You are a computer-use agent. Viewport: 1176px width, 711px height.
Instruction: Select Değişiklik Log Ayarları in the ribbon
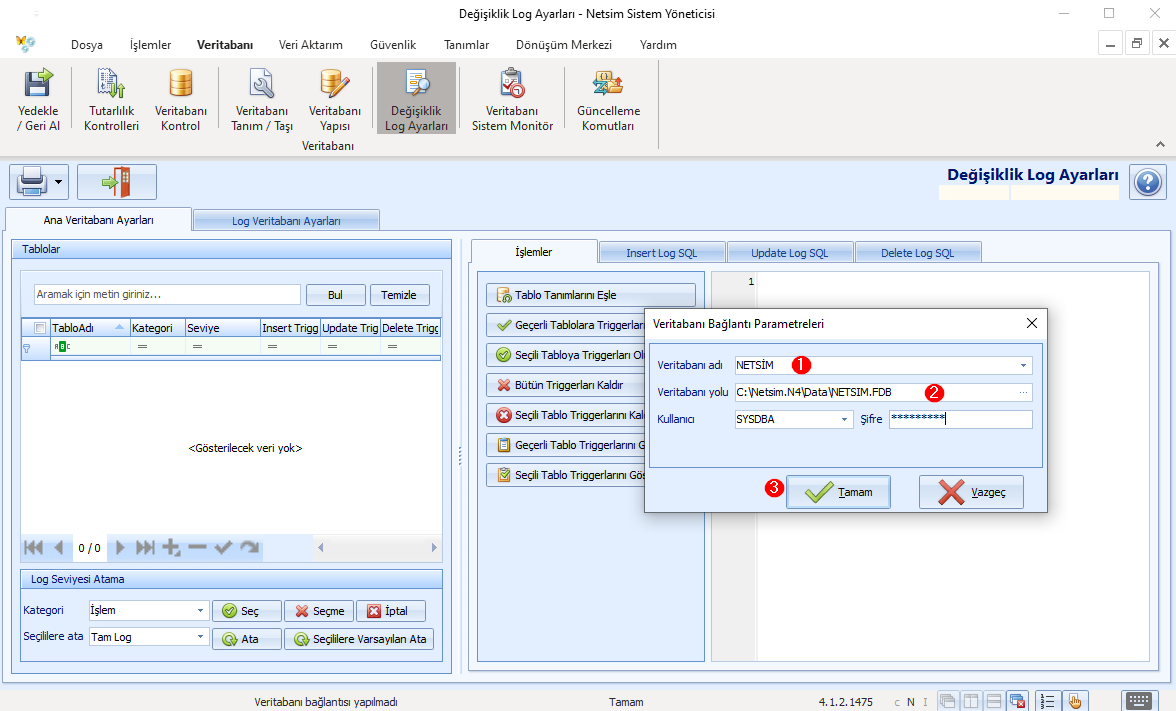416,98
